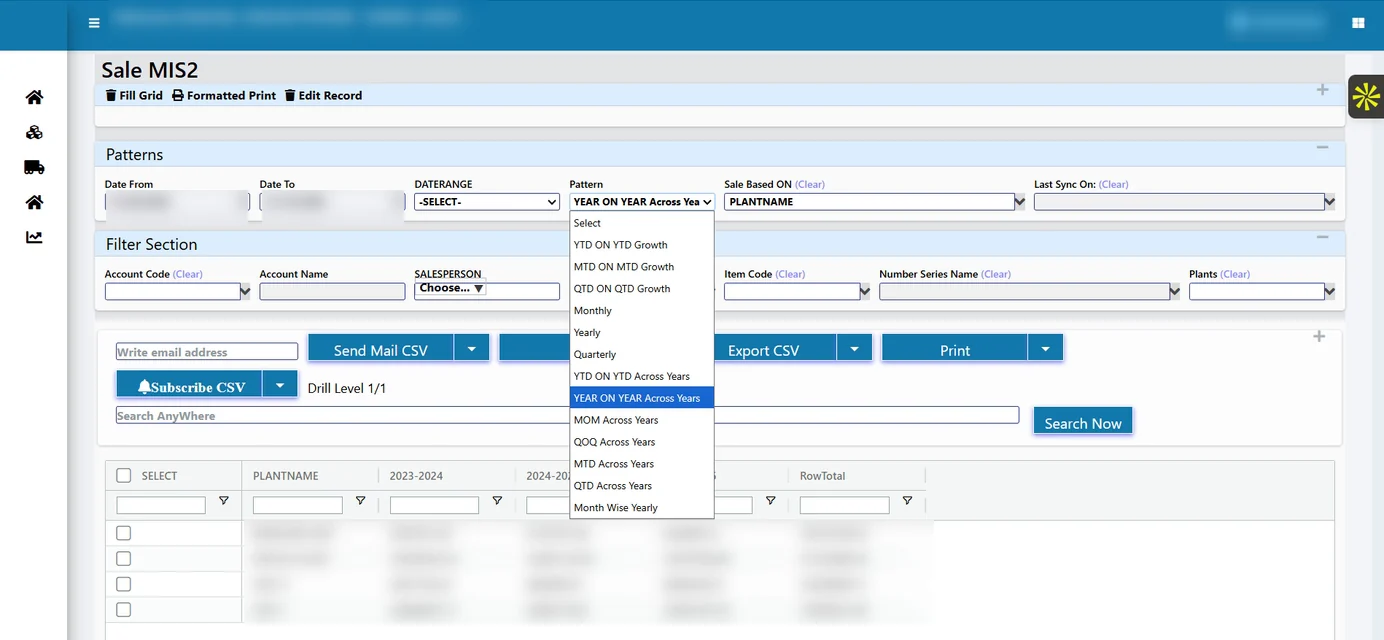Open the hamburger menu icon
This screenshot has width=1384, height=640.
(x=94, y=23)
